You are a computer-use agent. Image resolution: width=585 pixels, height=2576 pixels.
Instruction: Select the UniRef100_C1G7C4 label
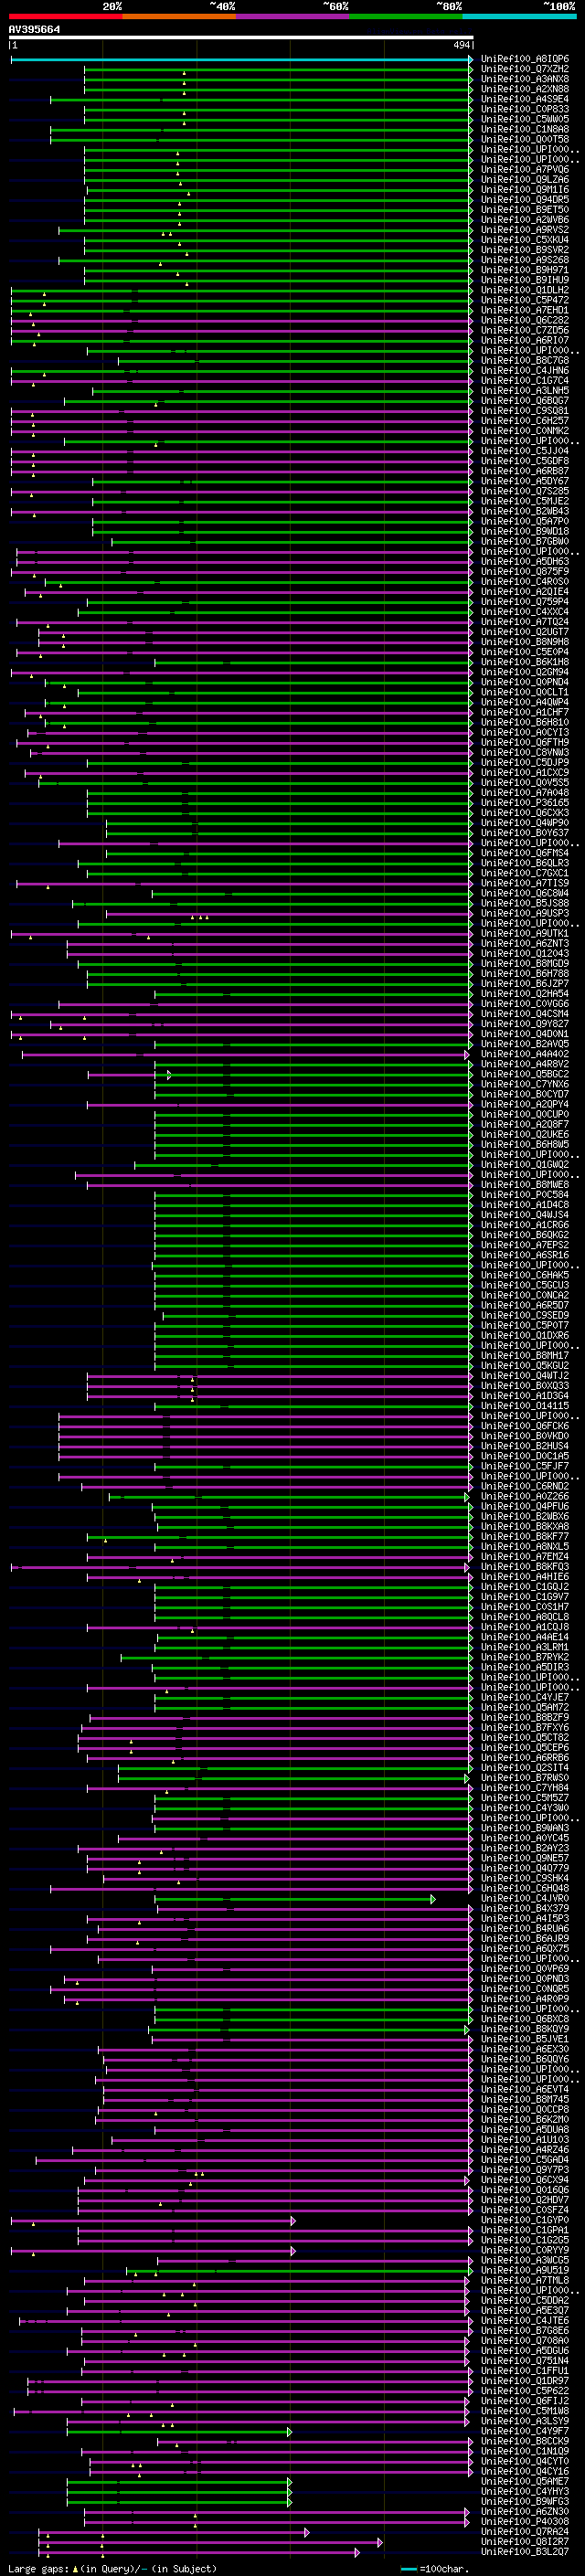525,381
